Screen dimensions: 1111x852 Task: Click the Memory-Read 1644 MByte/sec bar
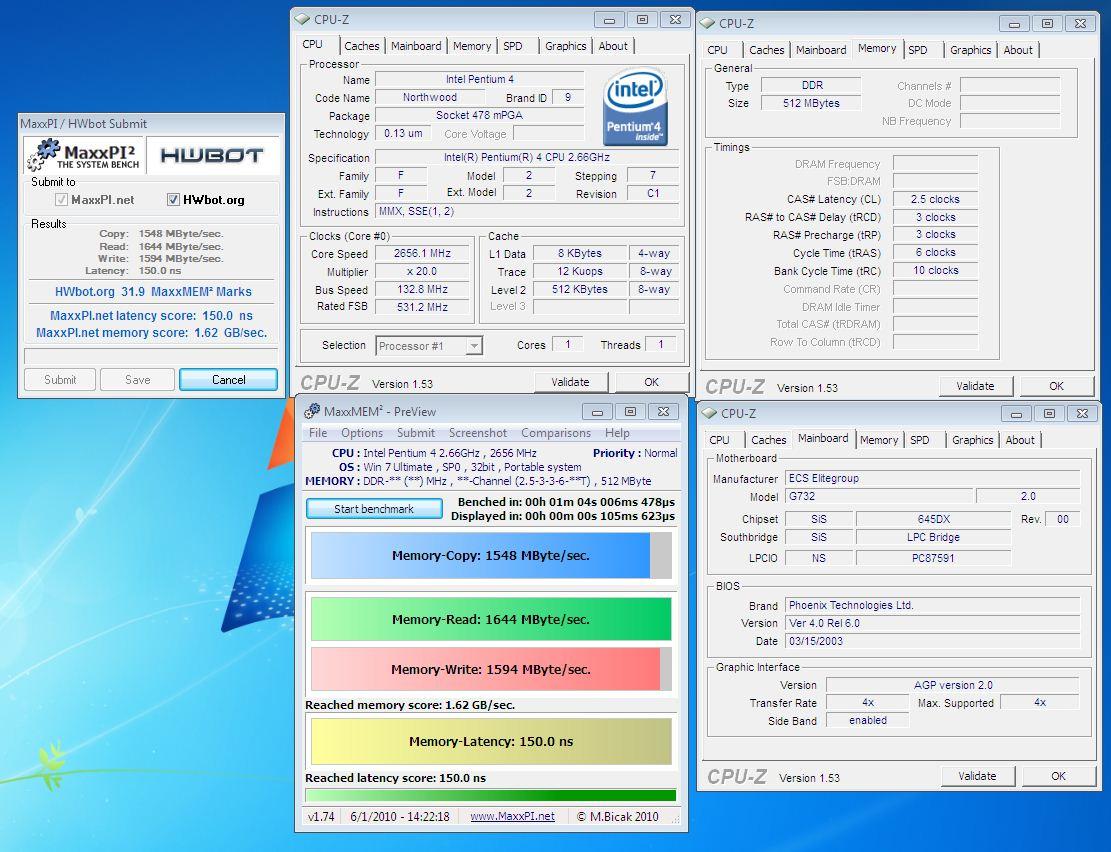pyautogui.click(x=490, y=620)
